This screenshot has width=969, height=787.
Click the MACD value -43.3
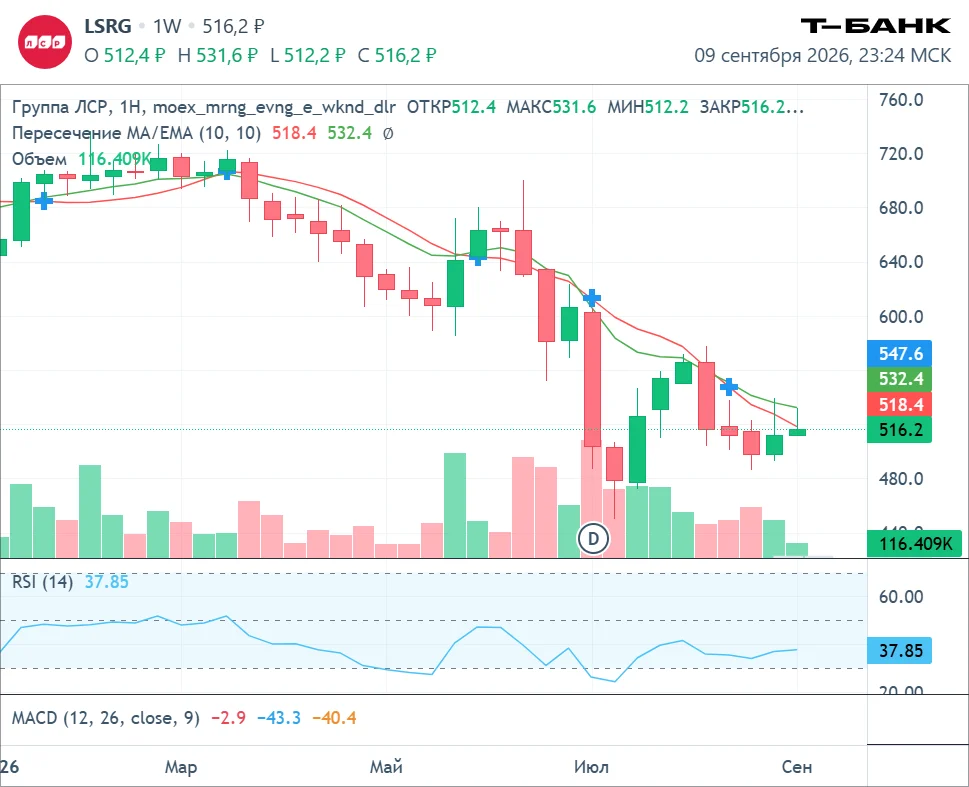[279, 718]
